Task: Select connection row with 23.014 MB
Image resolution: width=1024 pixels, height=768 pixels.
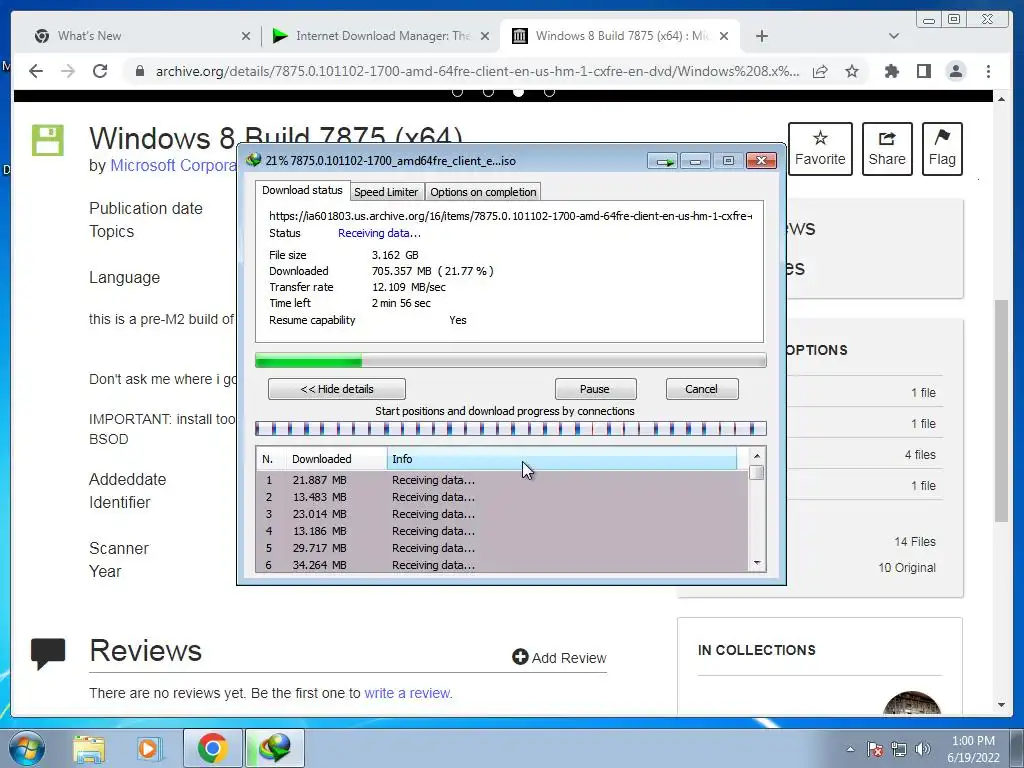Action: [502, 514]
